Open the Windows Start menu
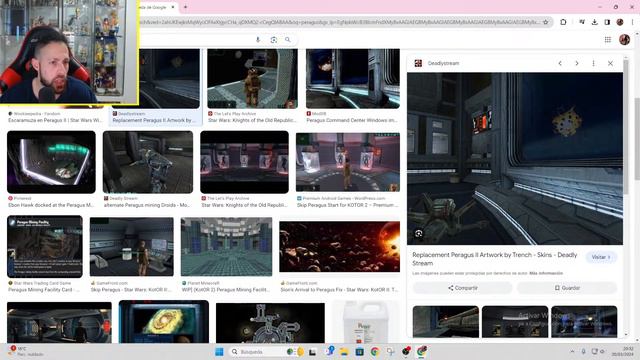The image size is (640, 360). coord(219,351)
